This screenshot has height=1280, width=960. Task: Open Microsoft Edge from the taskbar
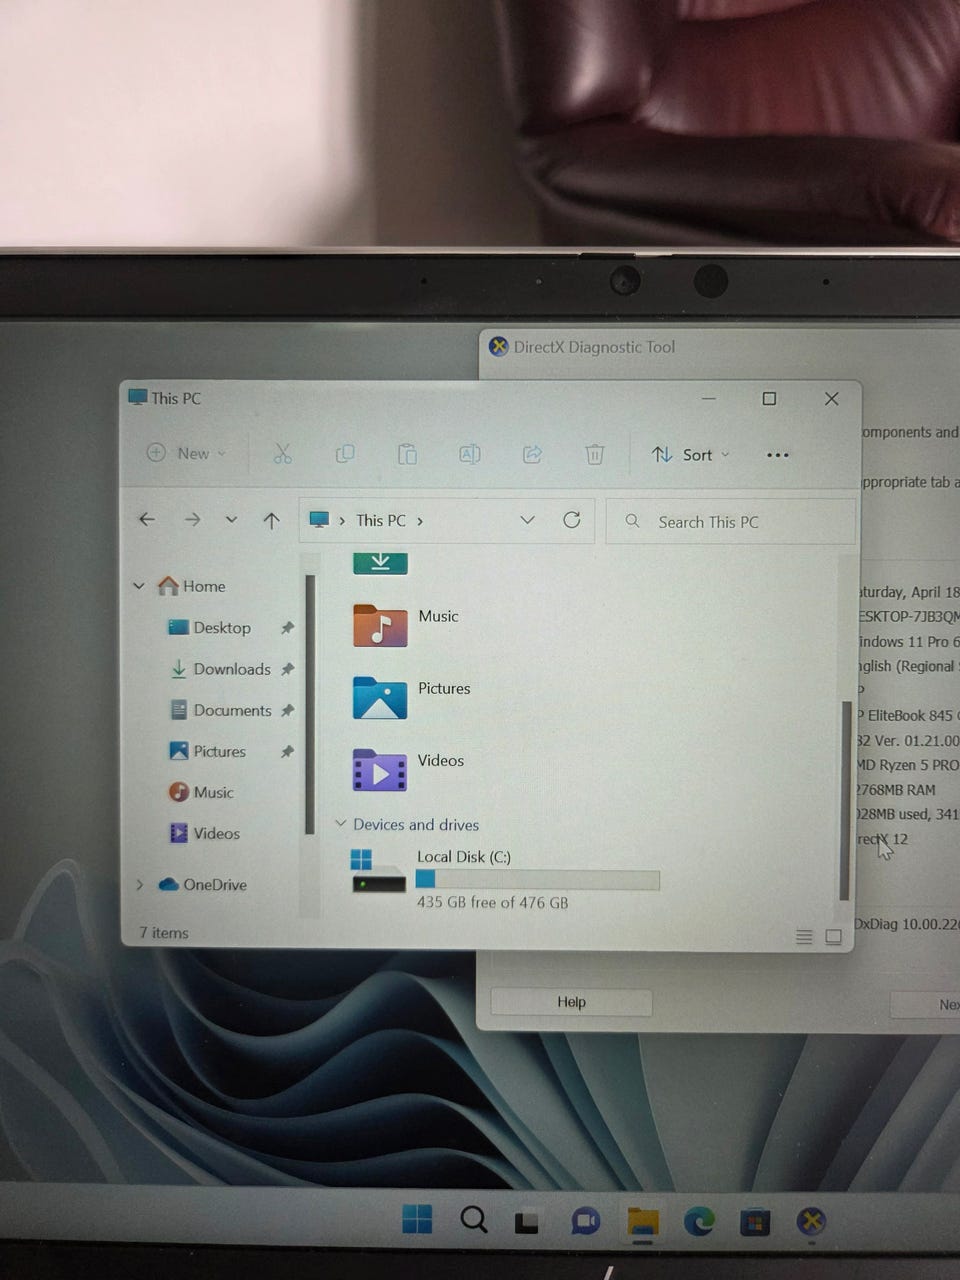pyautogui.click(x=699, y=1221)
